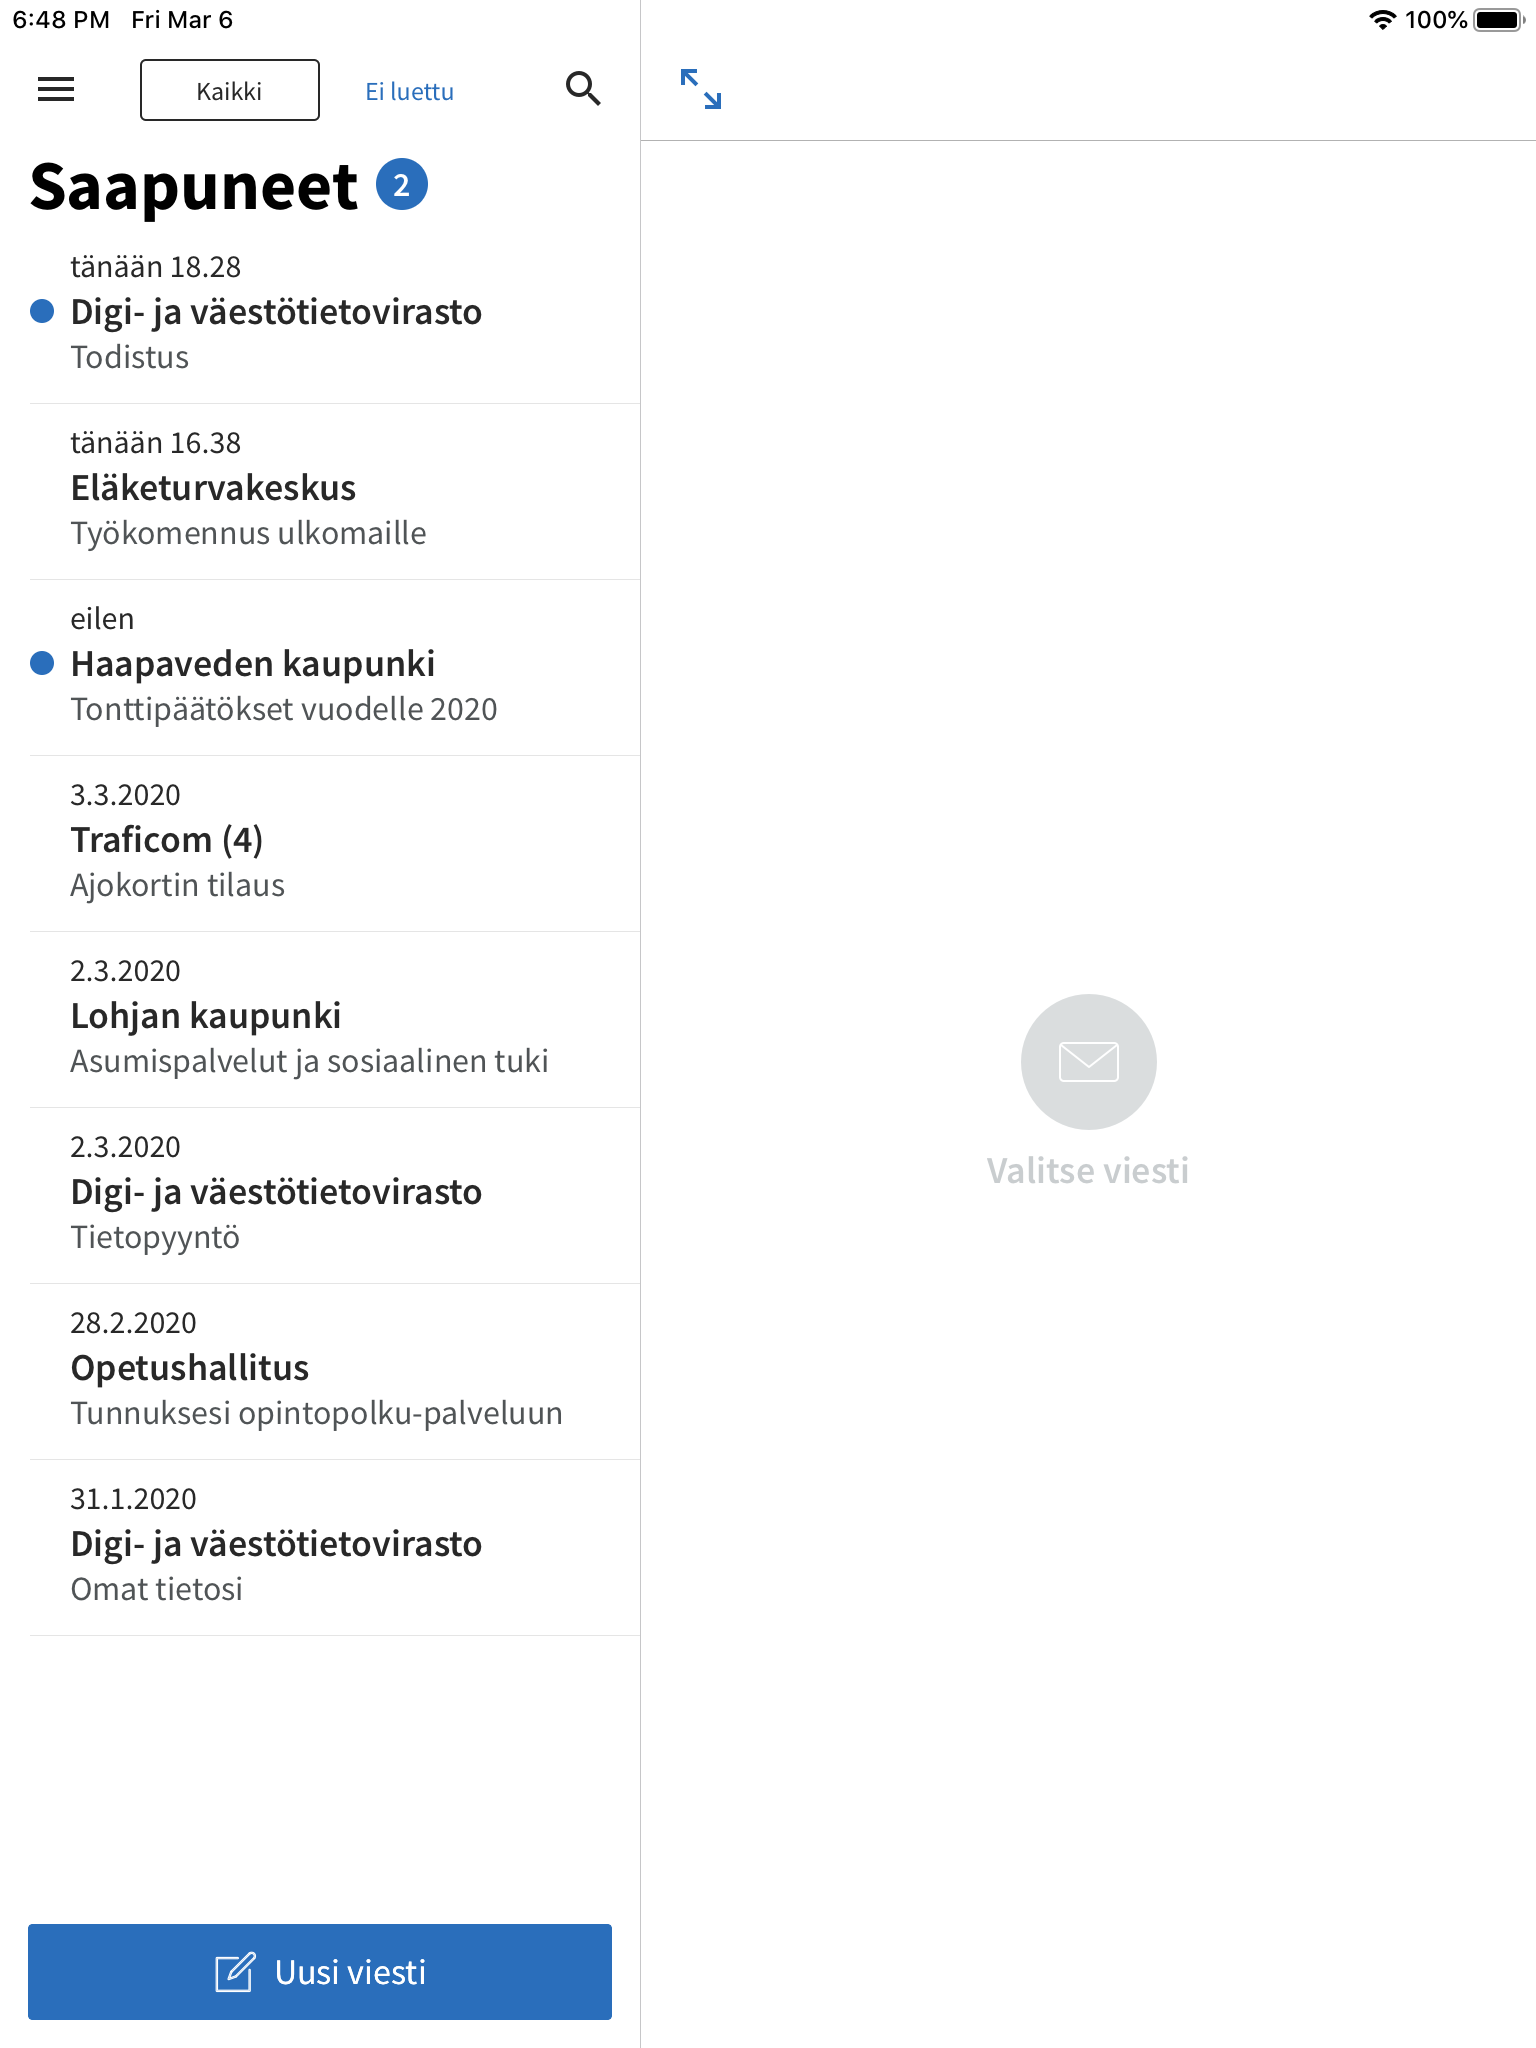The height and width of the screenshot is (2048, 1536).
Task: Open message search with magnifier icon
Action: [583, 89]
